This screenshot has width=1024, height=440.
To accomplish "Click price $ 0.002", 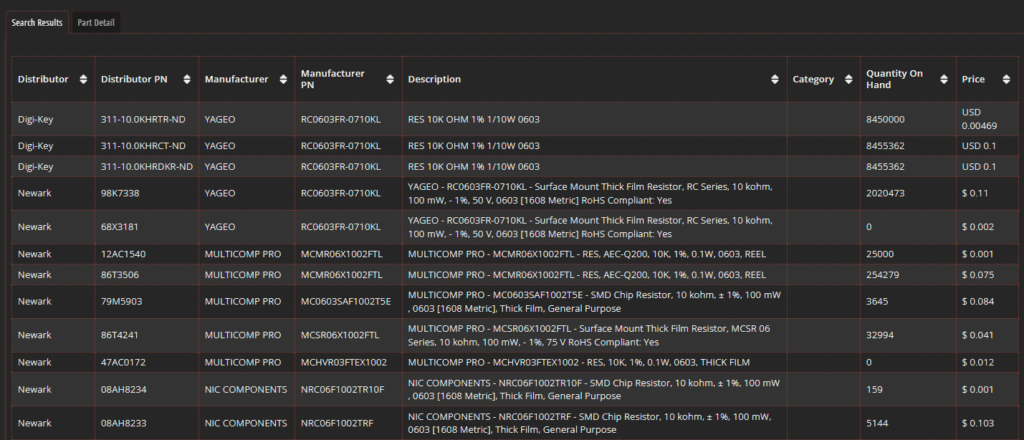I will [x=978, y=227].
